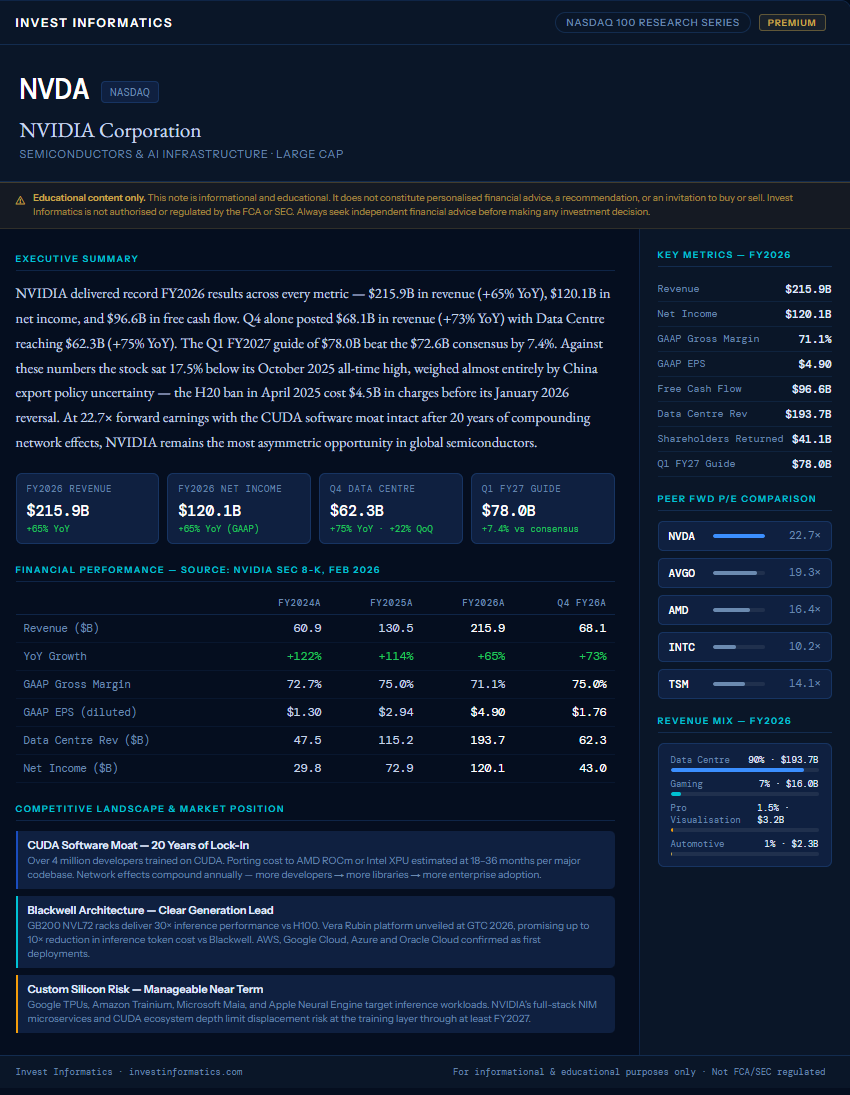Image resolution: width=850 pixels, height=1095 pixels.
Task: Click the Q4 FY26A column header
Action: point(581,602)
